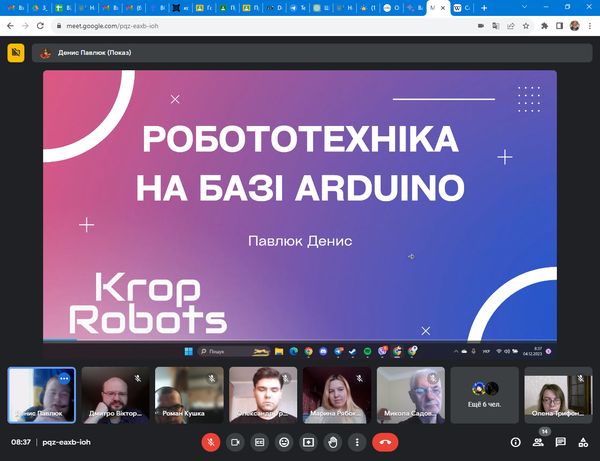The height and width of the screenshot is (461, 600).
Task: Open the in-call chat panel
Action: tap(561, 441)
